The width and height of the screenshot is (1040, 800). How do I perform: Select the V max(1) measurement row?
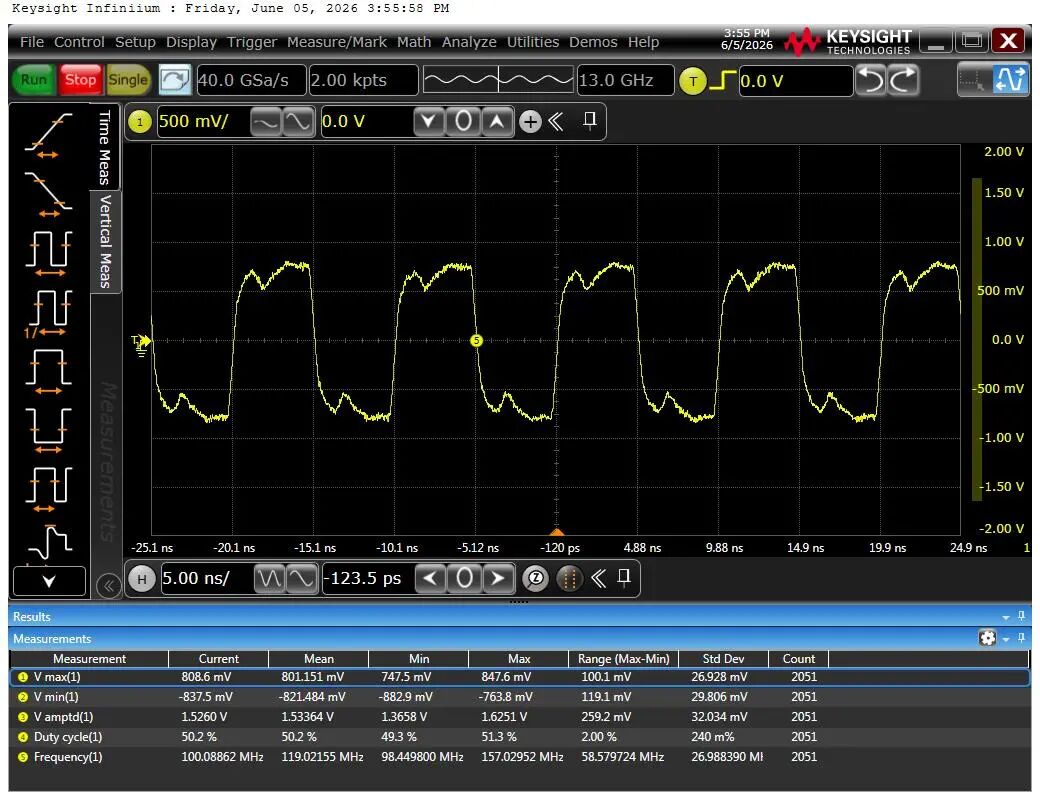click(x=519, y=677)
